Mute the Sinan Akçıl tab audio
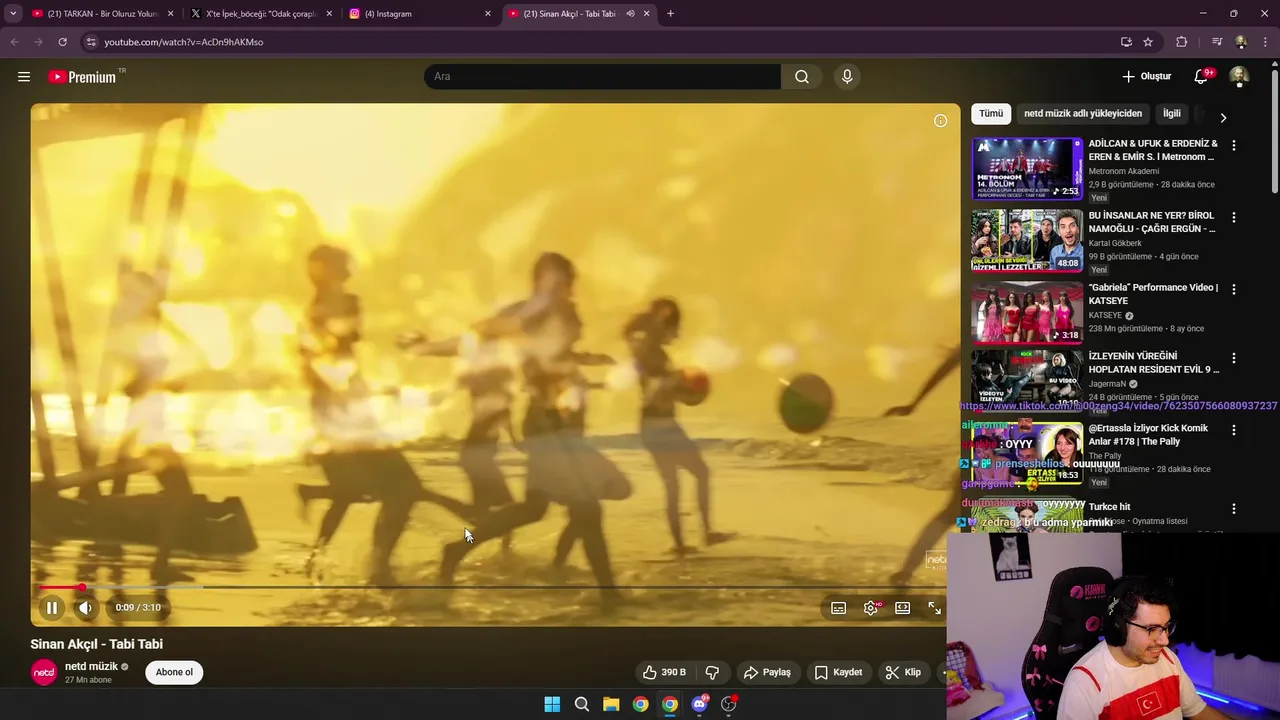 click(630, 14)
